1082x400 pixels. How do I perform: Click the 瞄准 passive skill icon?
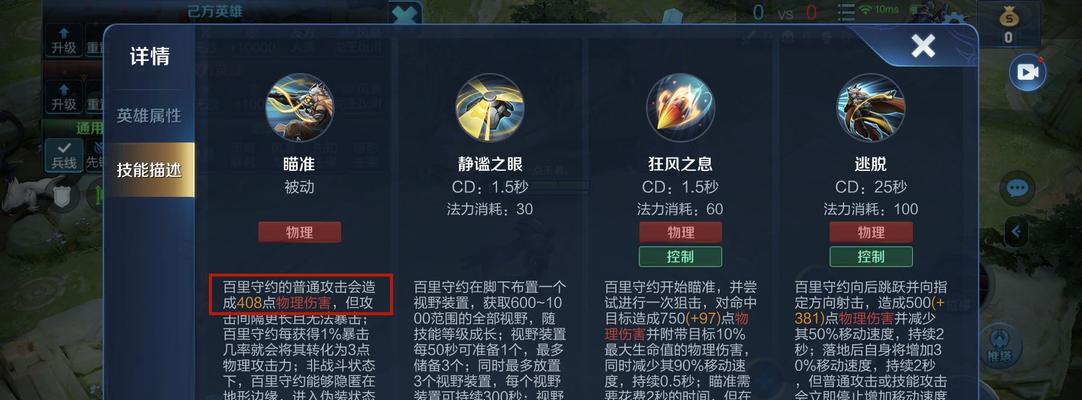click(299, 108)
